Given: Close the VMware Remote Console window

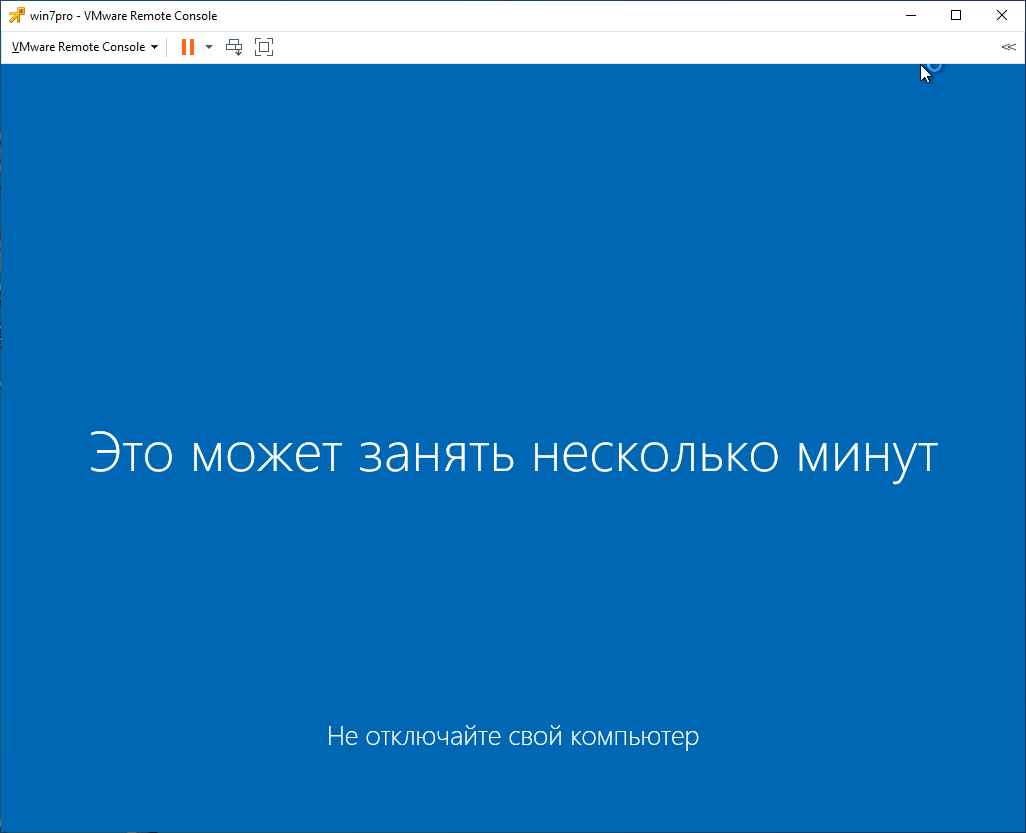Looking at the screenshot, I should coord(1002,15).
